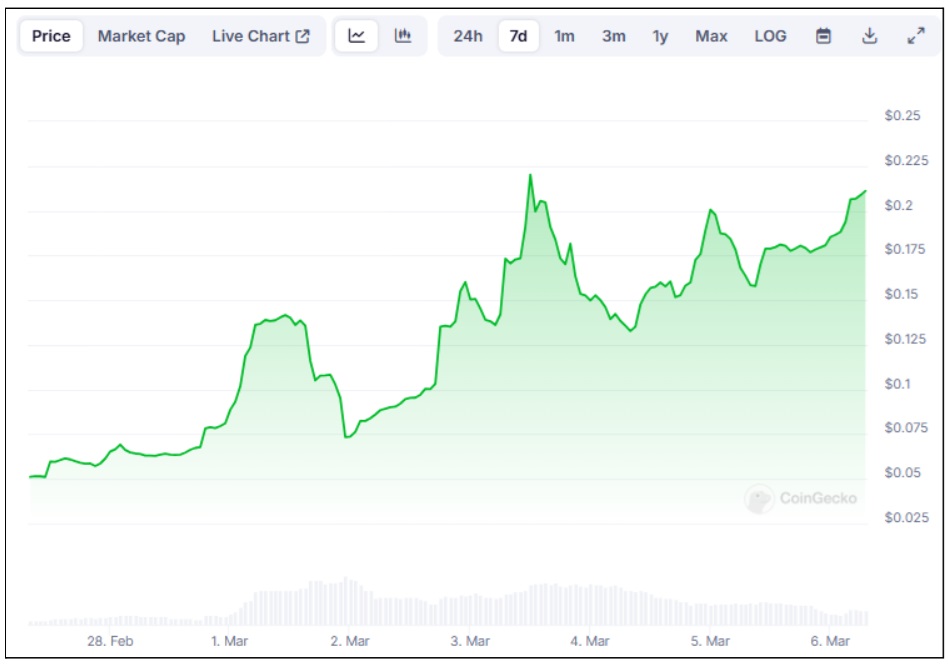Select the 24h time range

point(467,36)
